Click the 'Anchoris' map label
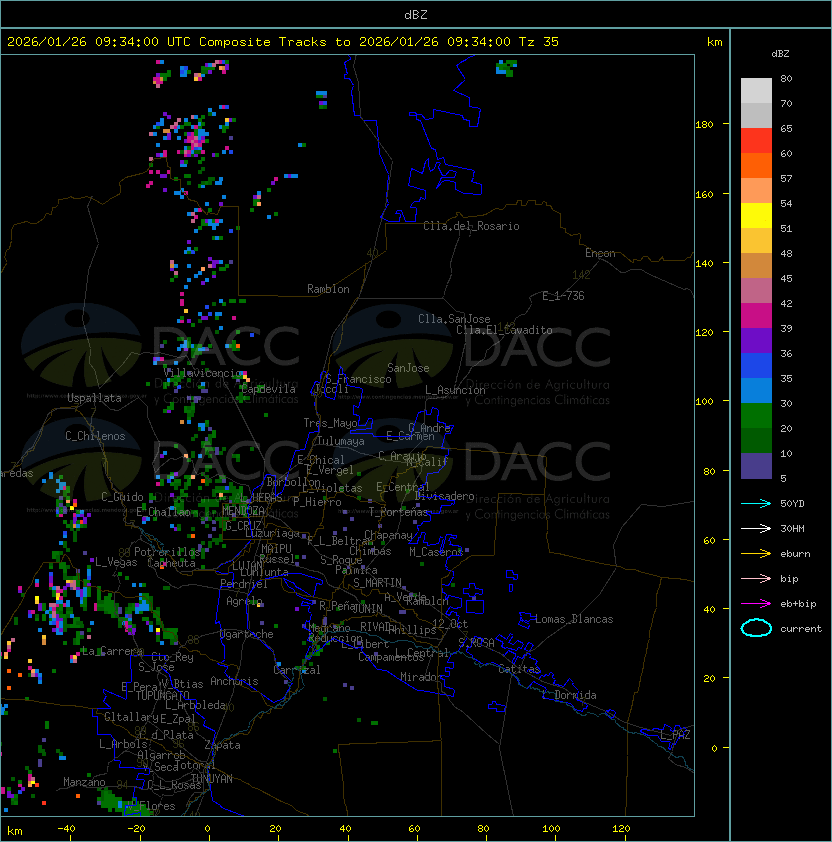The image size is (832, 842). click(x=234, y=681)
